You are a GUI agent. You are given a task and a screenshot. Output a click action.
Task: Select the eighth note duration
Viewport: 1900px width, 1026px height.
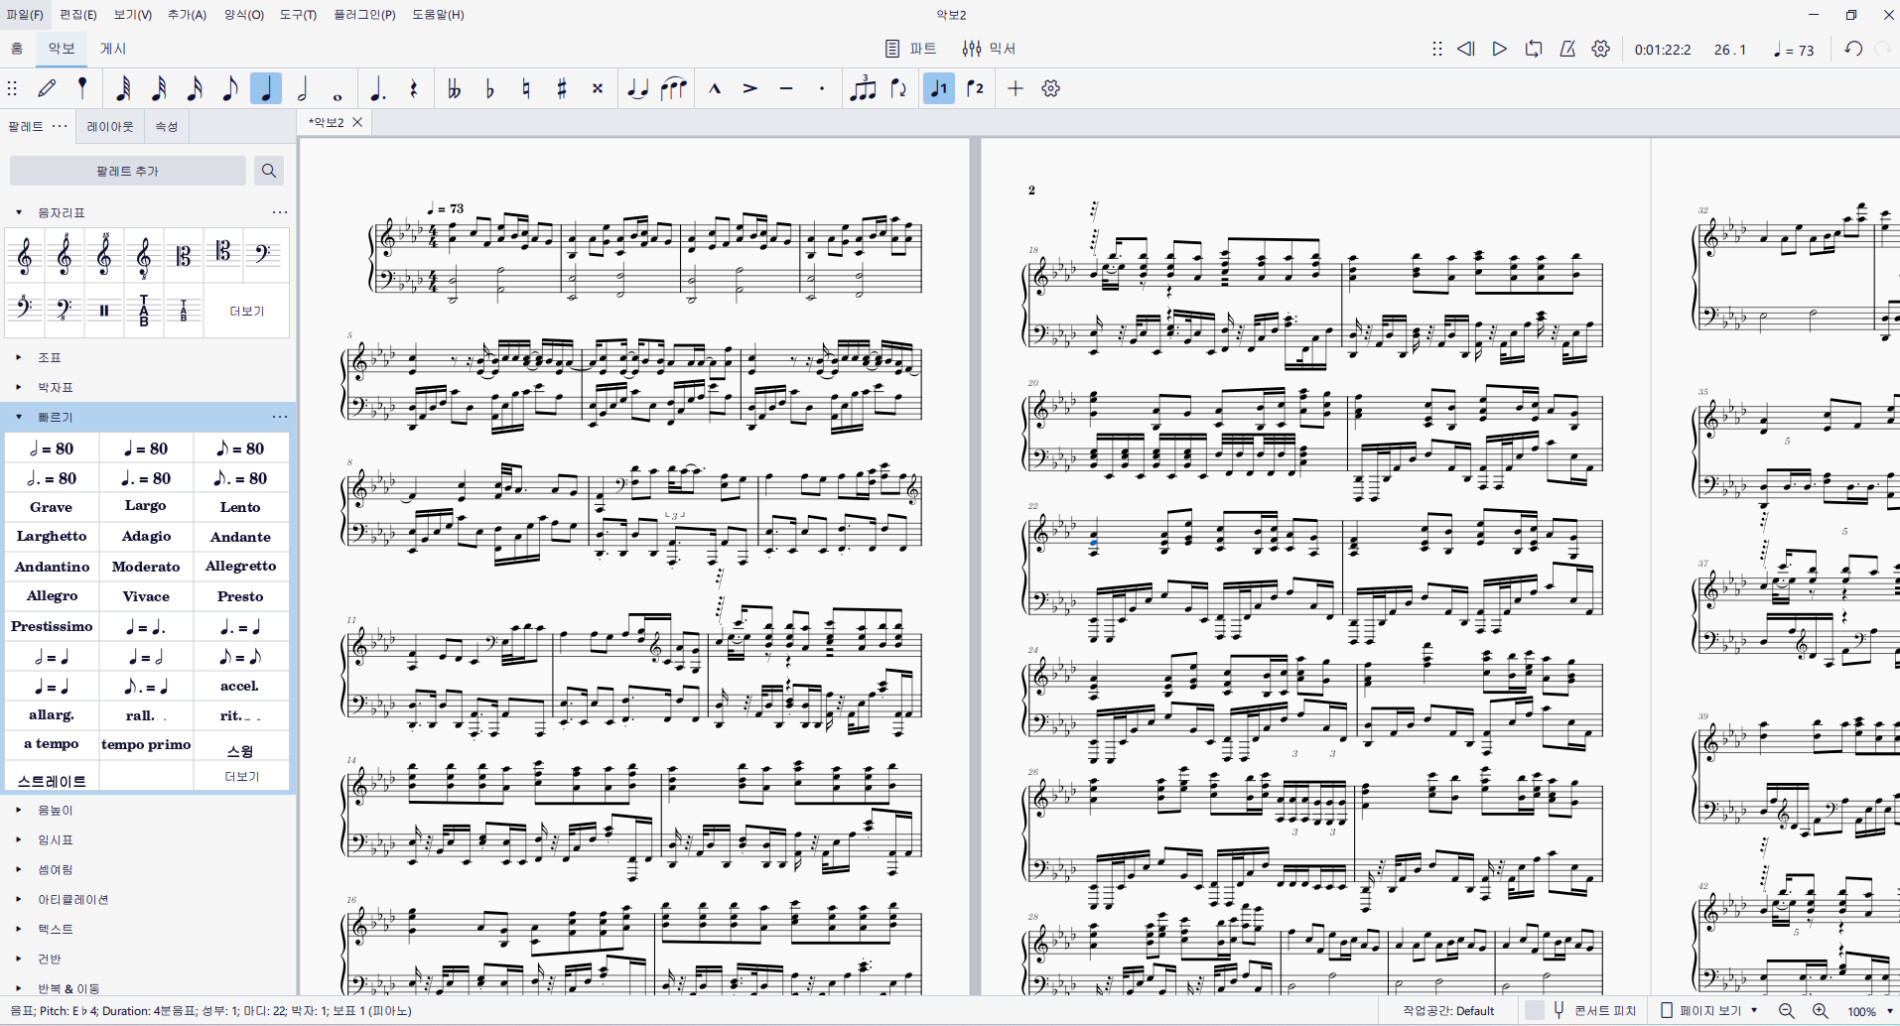230,89
